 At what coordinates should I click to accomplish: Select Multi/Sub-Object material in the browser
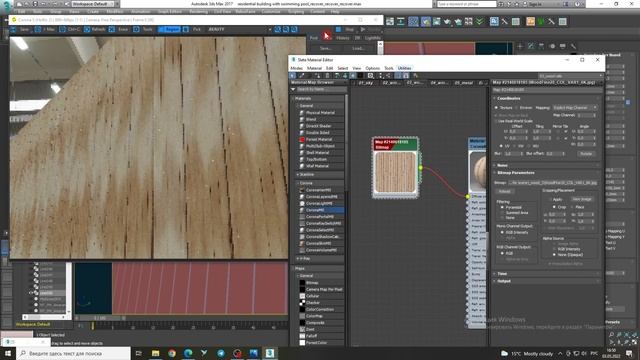pos(320,146)
